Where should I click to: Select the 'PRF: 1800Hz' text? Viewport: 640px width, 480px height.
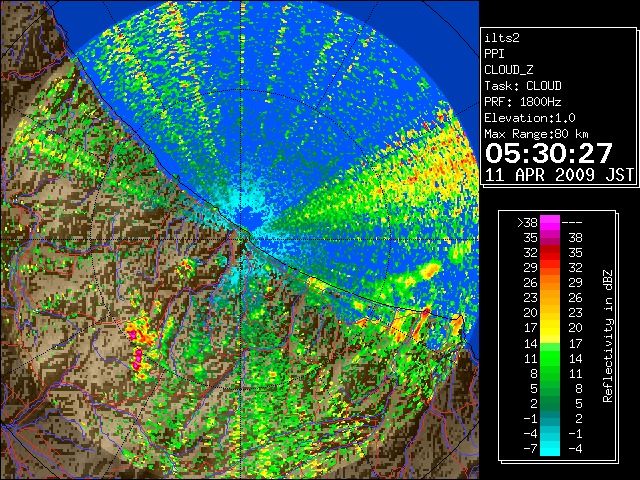coord(523,102)
